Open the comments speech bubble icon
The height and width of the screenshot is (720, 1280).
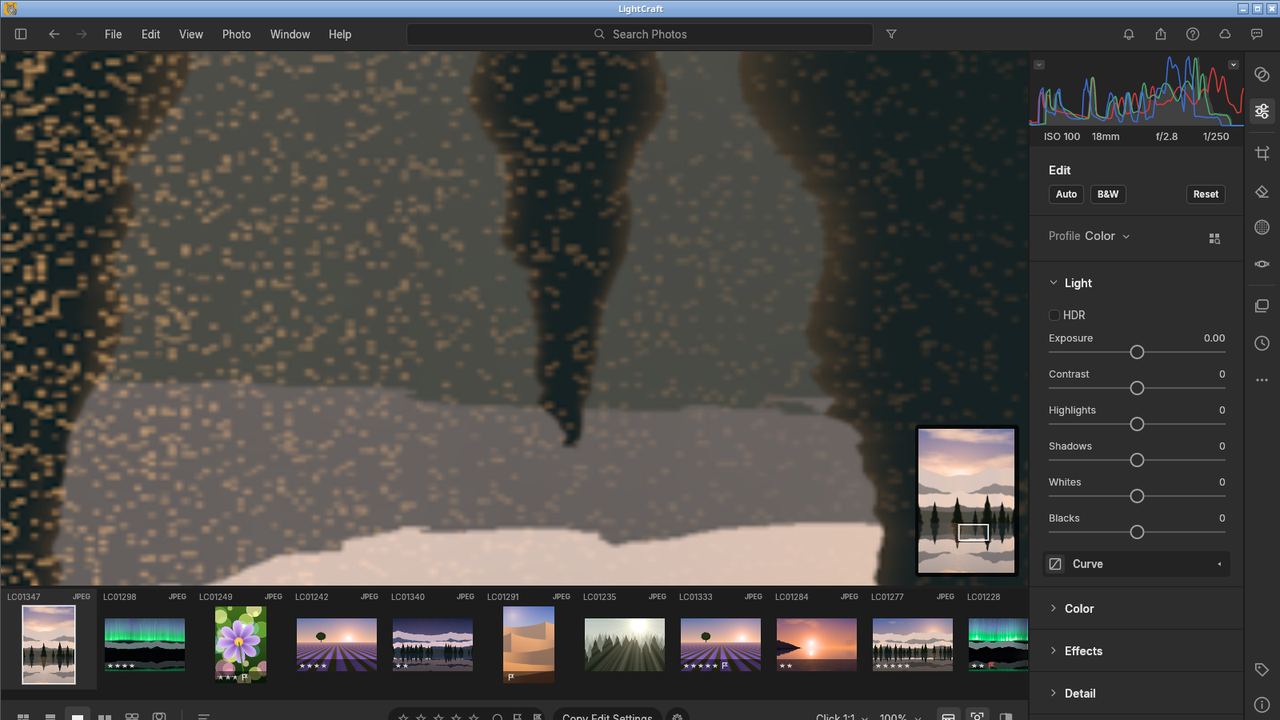click(1257, 34)
